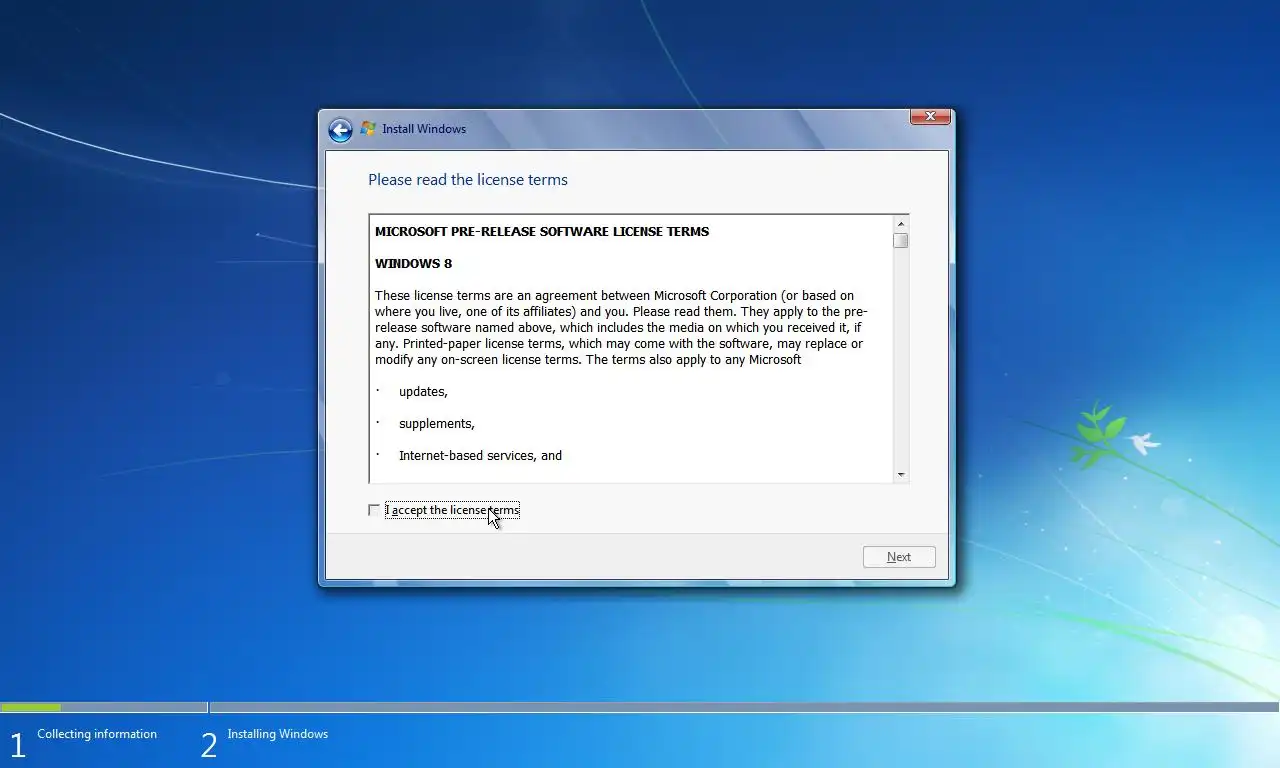Close the Install Windows dialog
Screen dimensions: 1280x768
click(930, 117)
